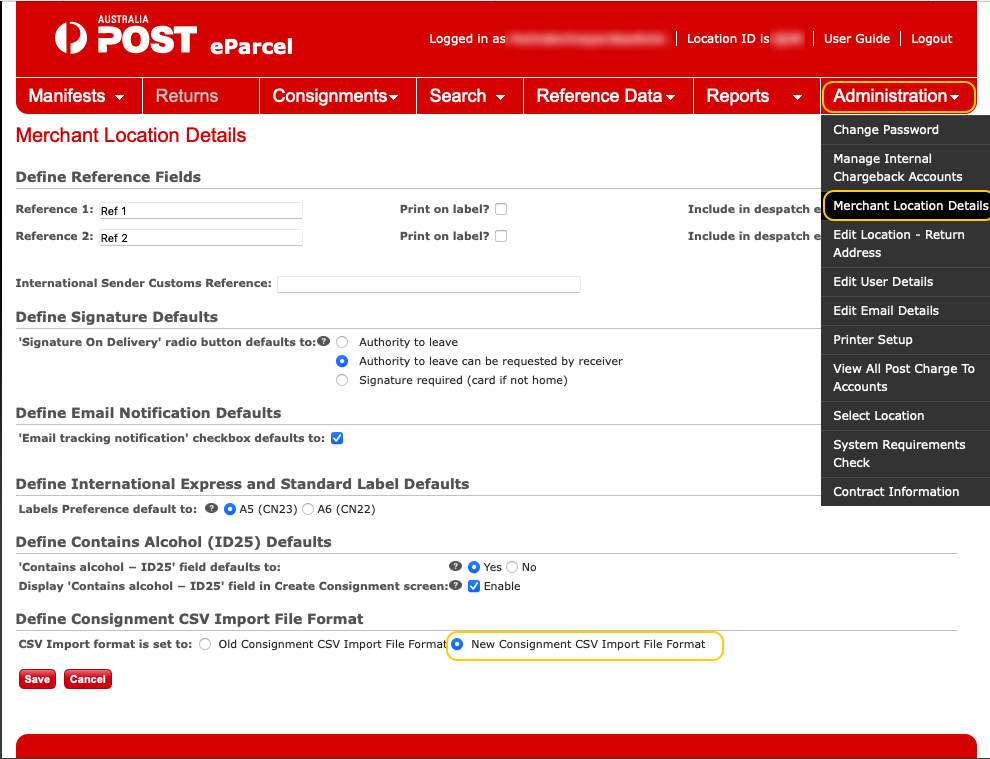
Task: Select Authority to leave can be requested by receiver
Action: pyautogui.click(x=342, y=361)
